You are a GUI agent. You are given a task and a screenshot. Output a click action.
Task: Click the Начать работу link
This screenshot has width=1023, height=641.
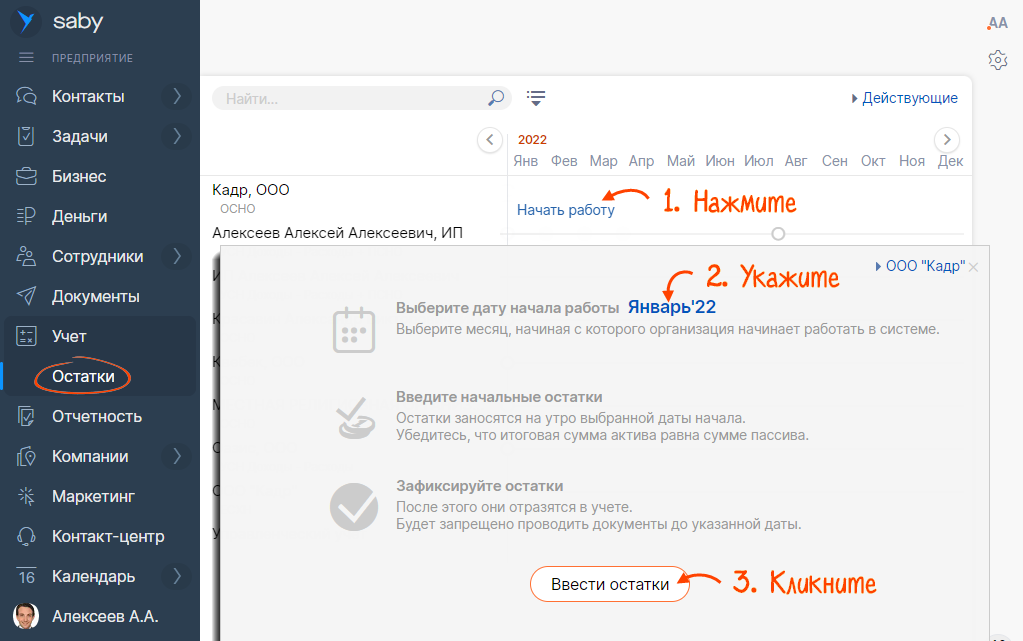565,210
